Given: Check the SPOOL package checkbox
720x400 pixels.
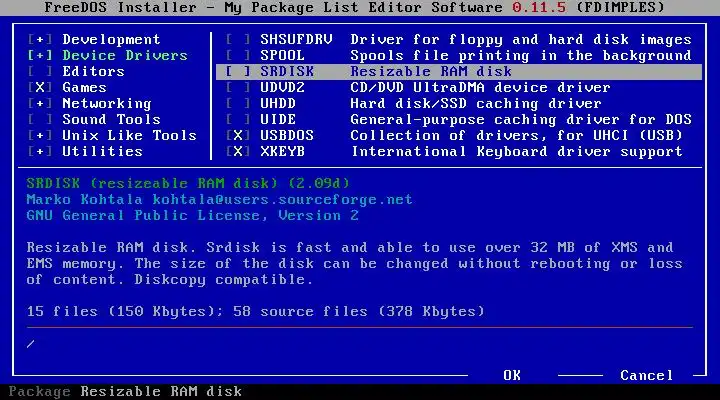Looking at the screenshot, I should [x=238, y=56].
